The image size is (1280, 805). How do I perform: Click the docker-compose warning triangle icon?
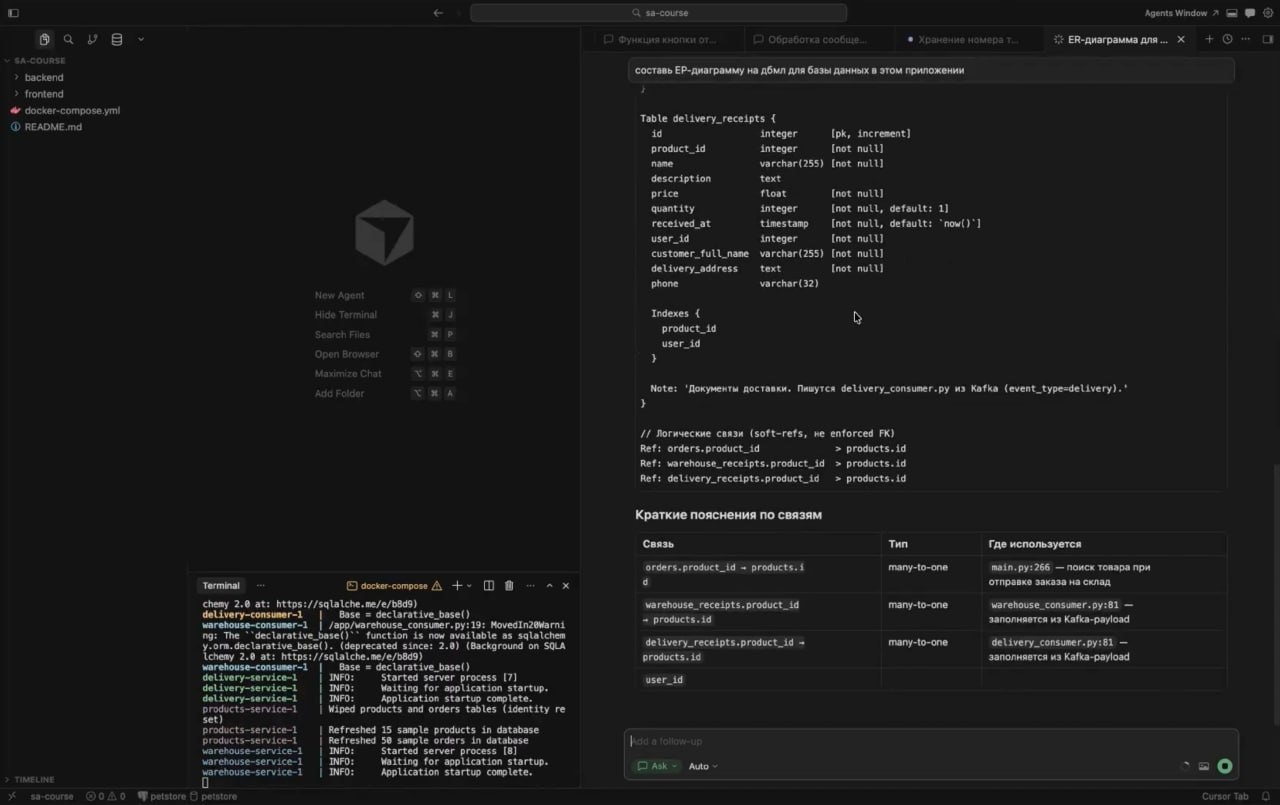tap(436, 586)
